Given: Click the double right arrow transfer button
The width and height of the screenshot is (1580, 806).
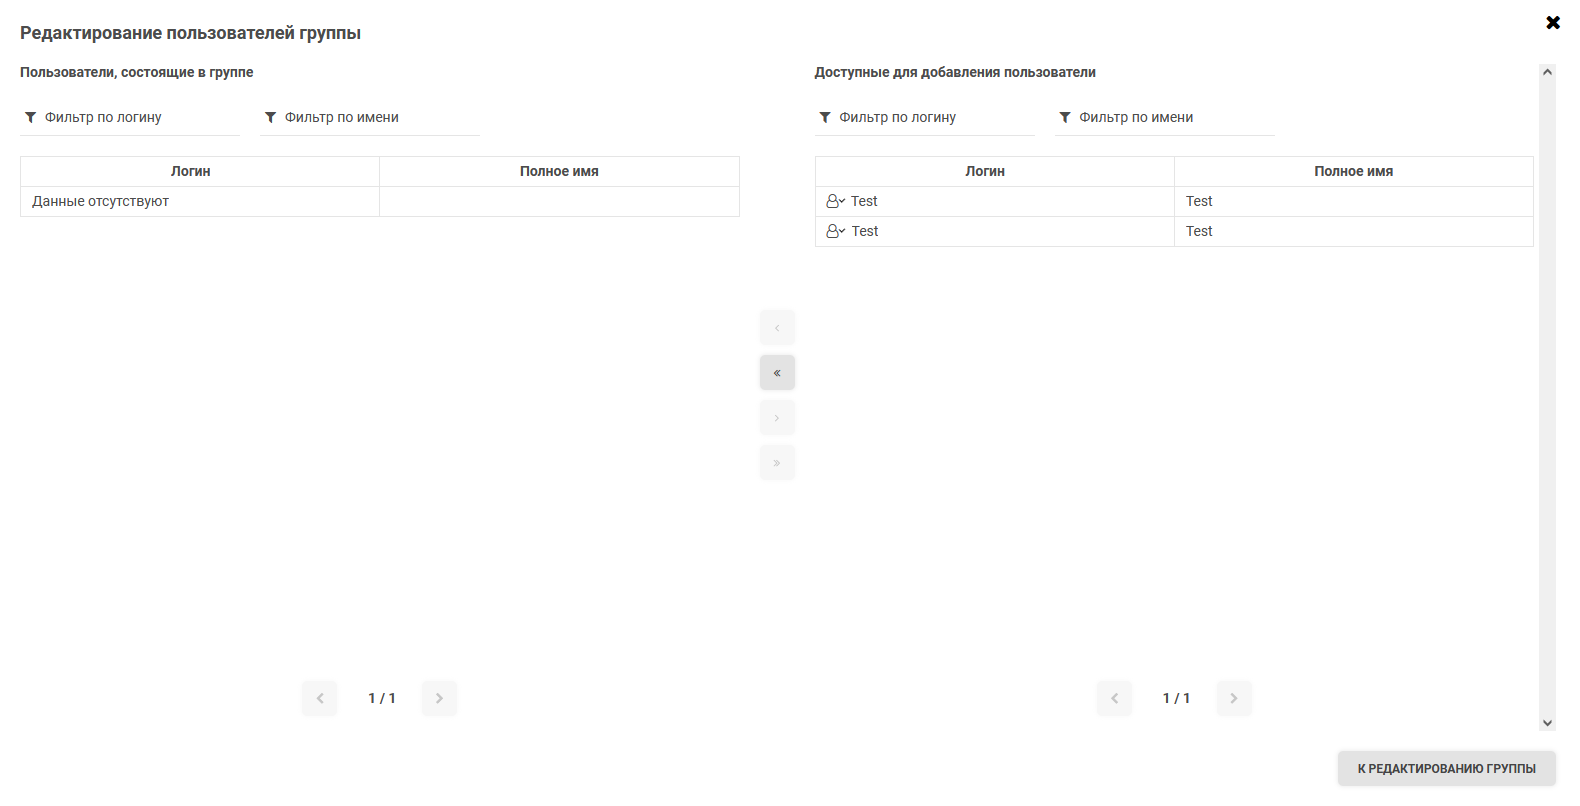Looking at the screenshot, I should (x=777, y=463).
